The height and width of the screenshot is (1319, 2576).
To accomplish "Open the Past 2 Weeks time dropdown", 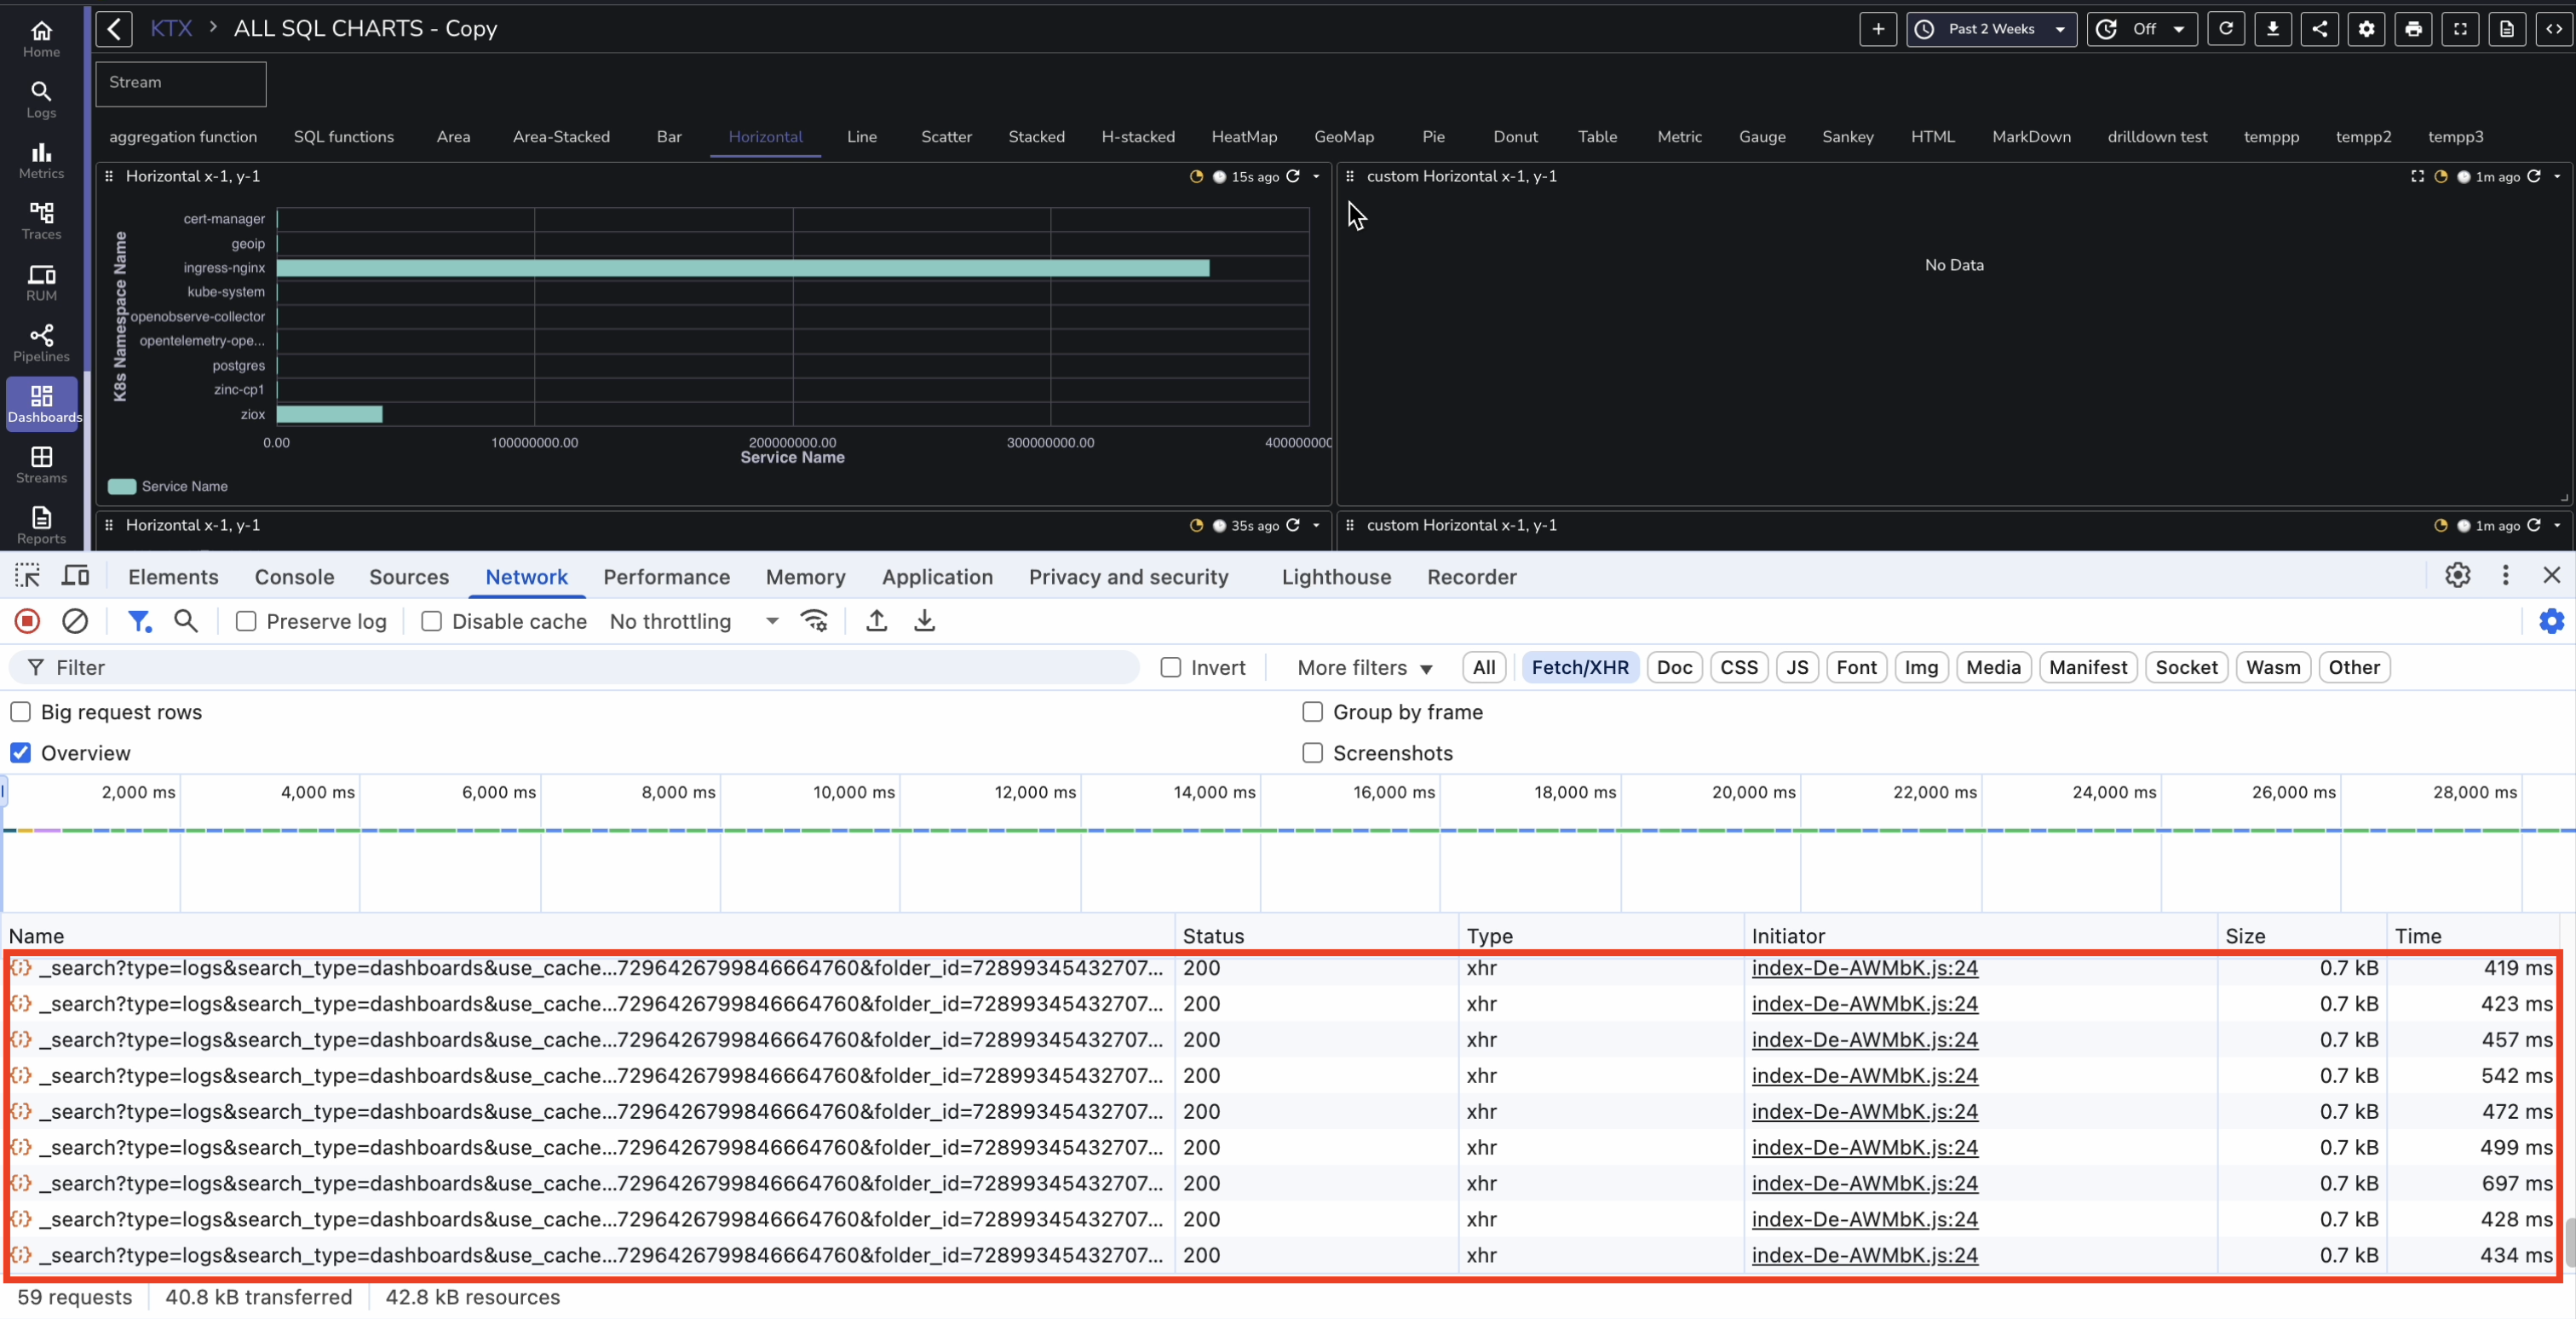I will (x=1990, y=29).
